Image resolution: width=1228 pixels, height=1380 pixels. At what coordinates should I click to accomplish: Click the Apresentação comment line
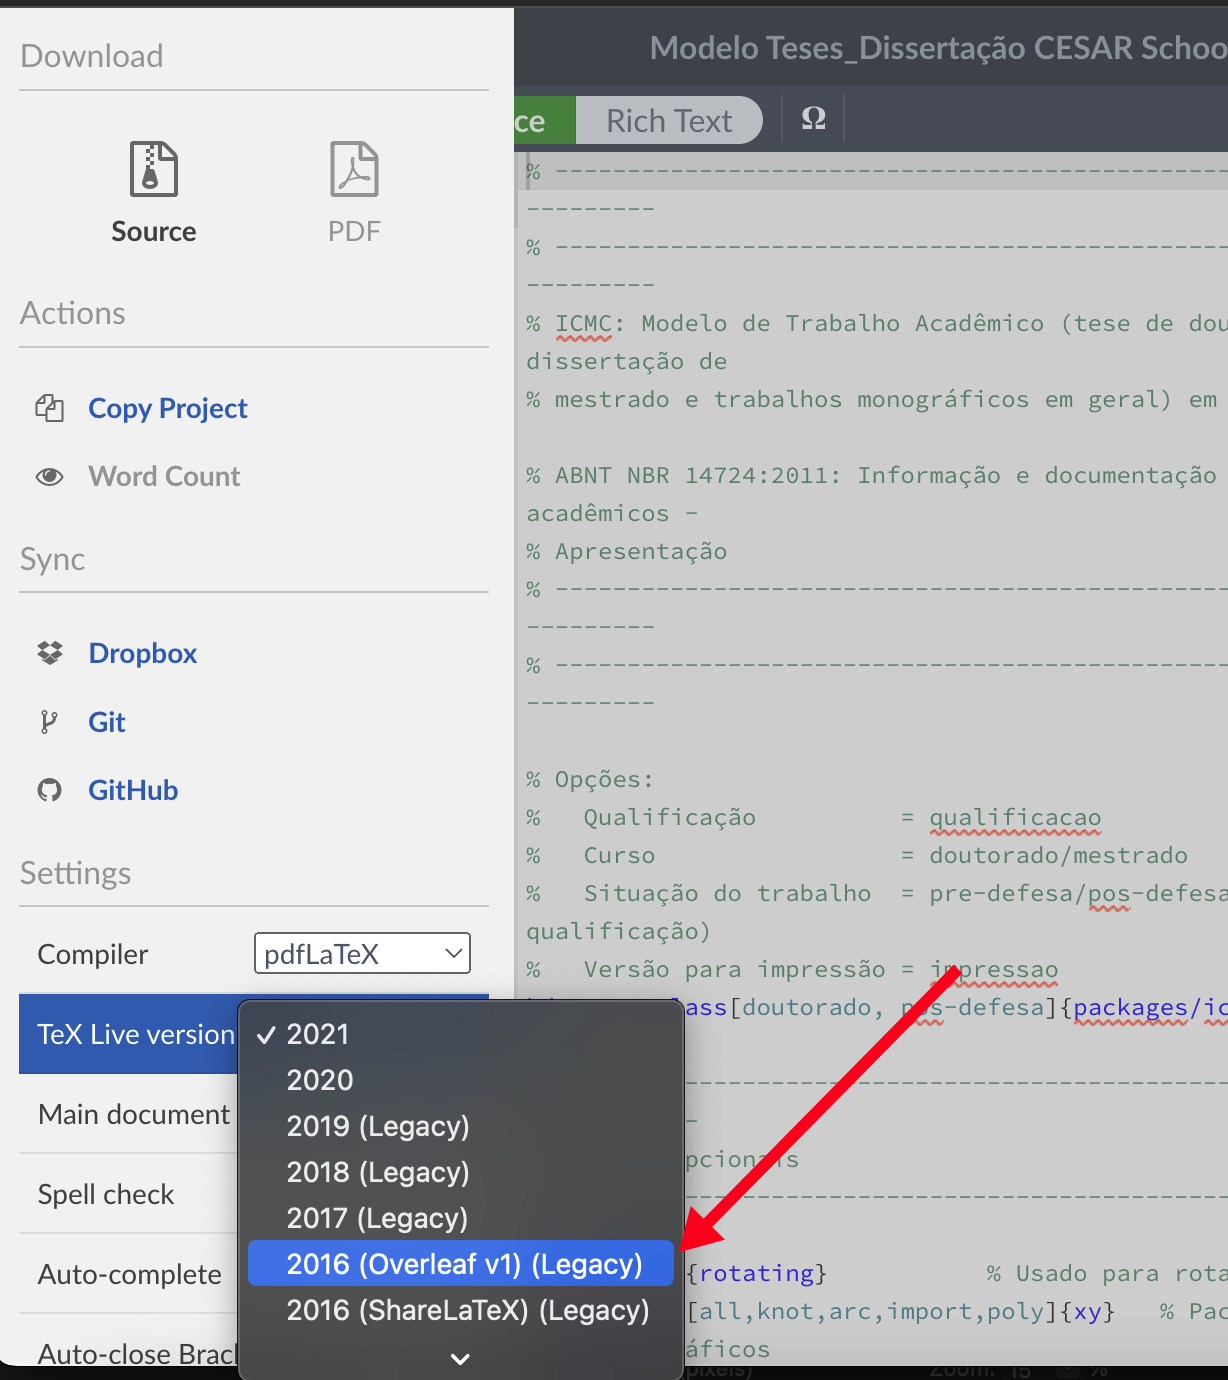627,551
